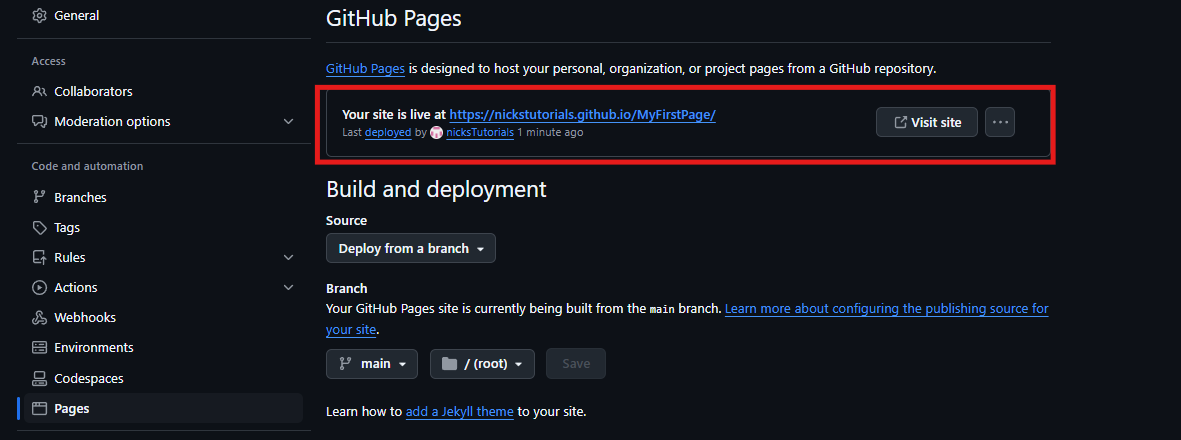Click the Rules icon in sidebar
This screenshot has width=1181, height=440.
[x=39, y=258]
